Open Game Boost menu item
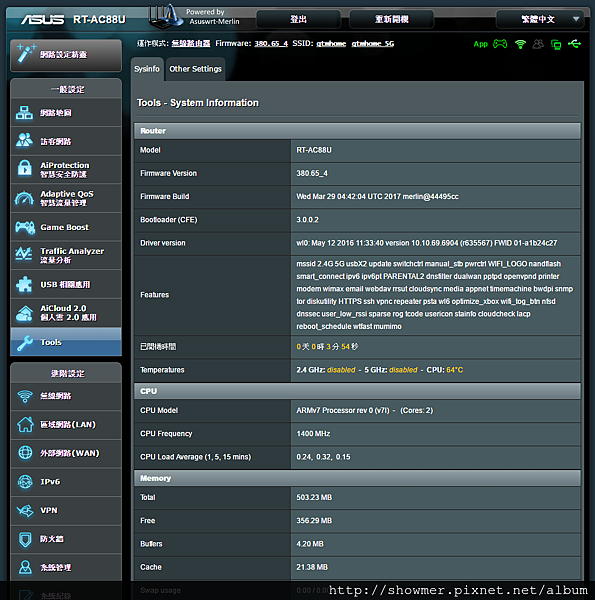The image size is (595, 600). click(x=66, y=227)
